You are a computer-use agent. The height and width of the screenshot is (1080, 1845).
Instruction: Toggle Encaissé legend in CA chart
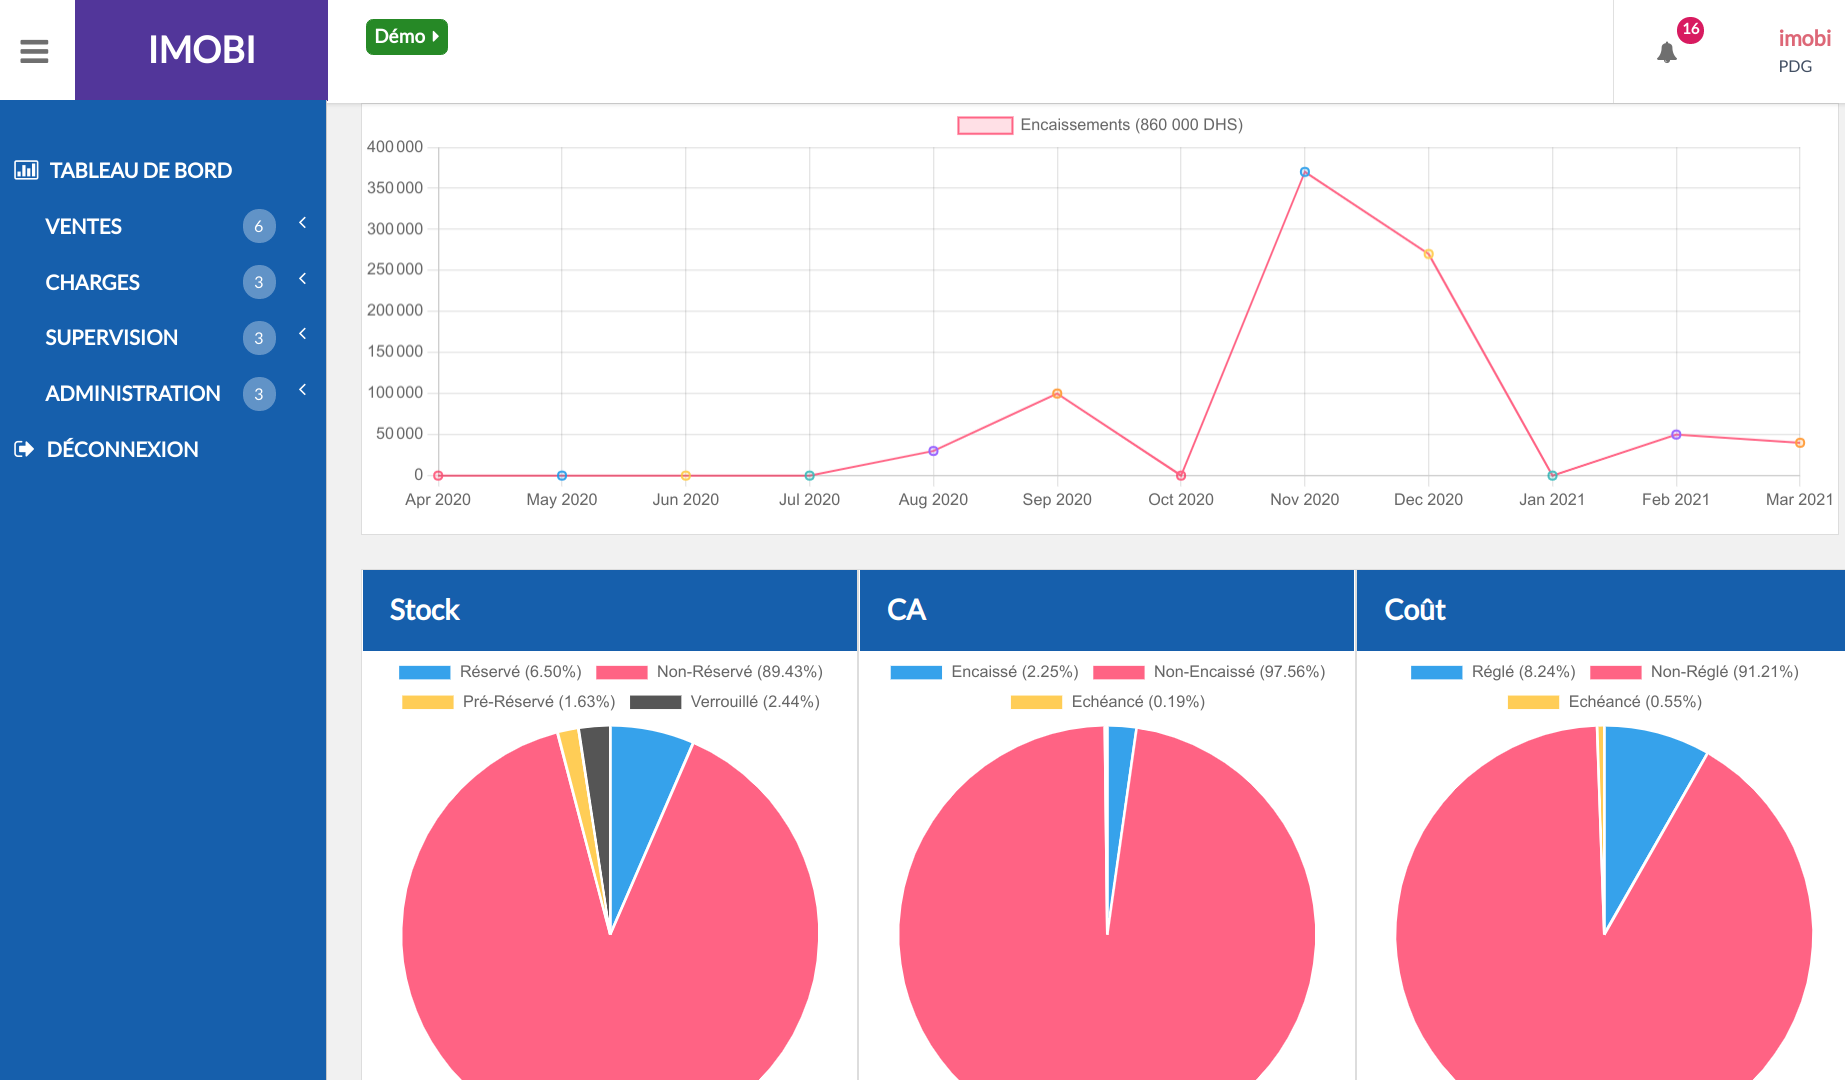(984, 672)
